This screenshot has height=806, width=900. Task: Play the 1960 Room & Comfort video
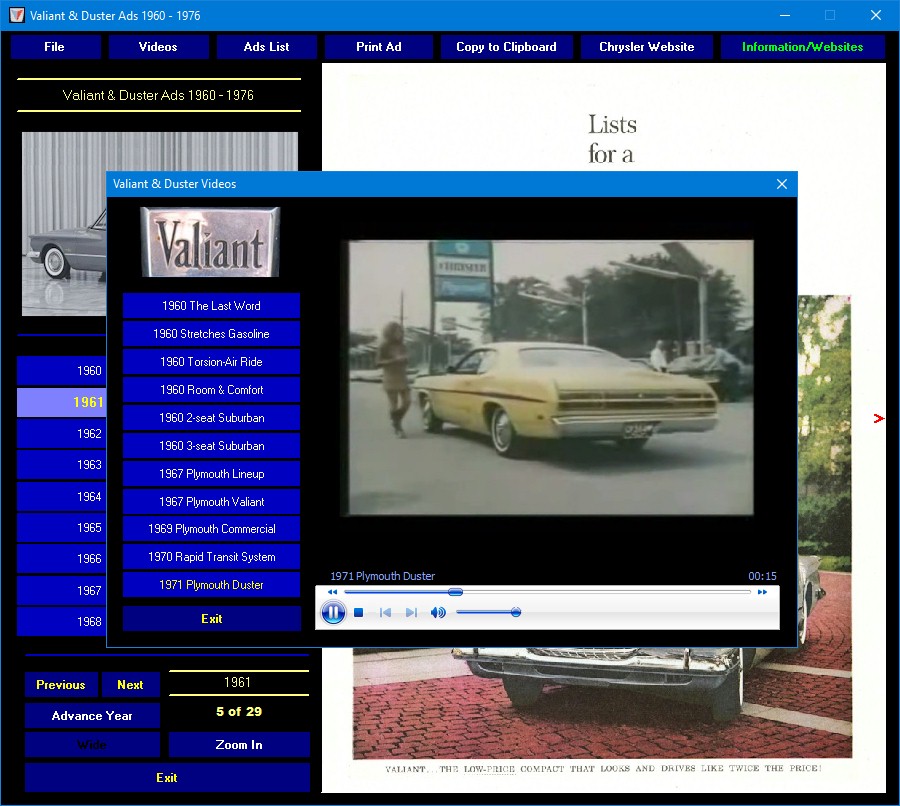211,390
